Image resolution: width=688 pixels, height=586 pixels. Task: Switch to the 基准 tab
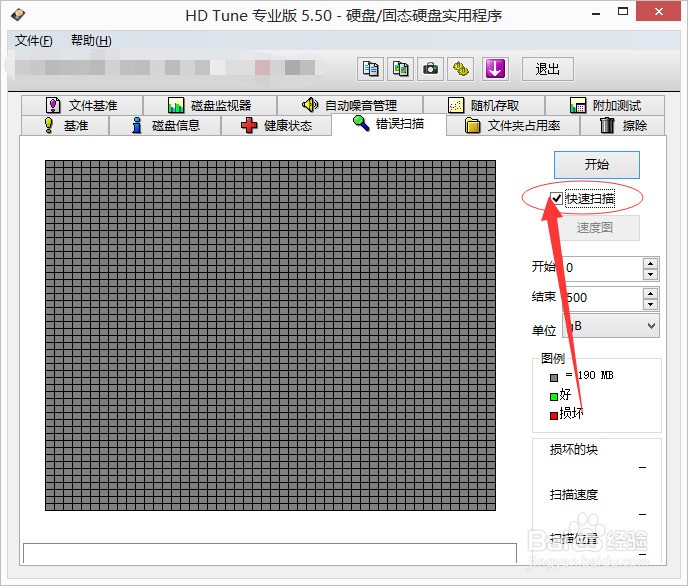[x=65, y=125]
